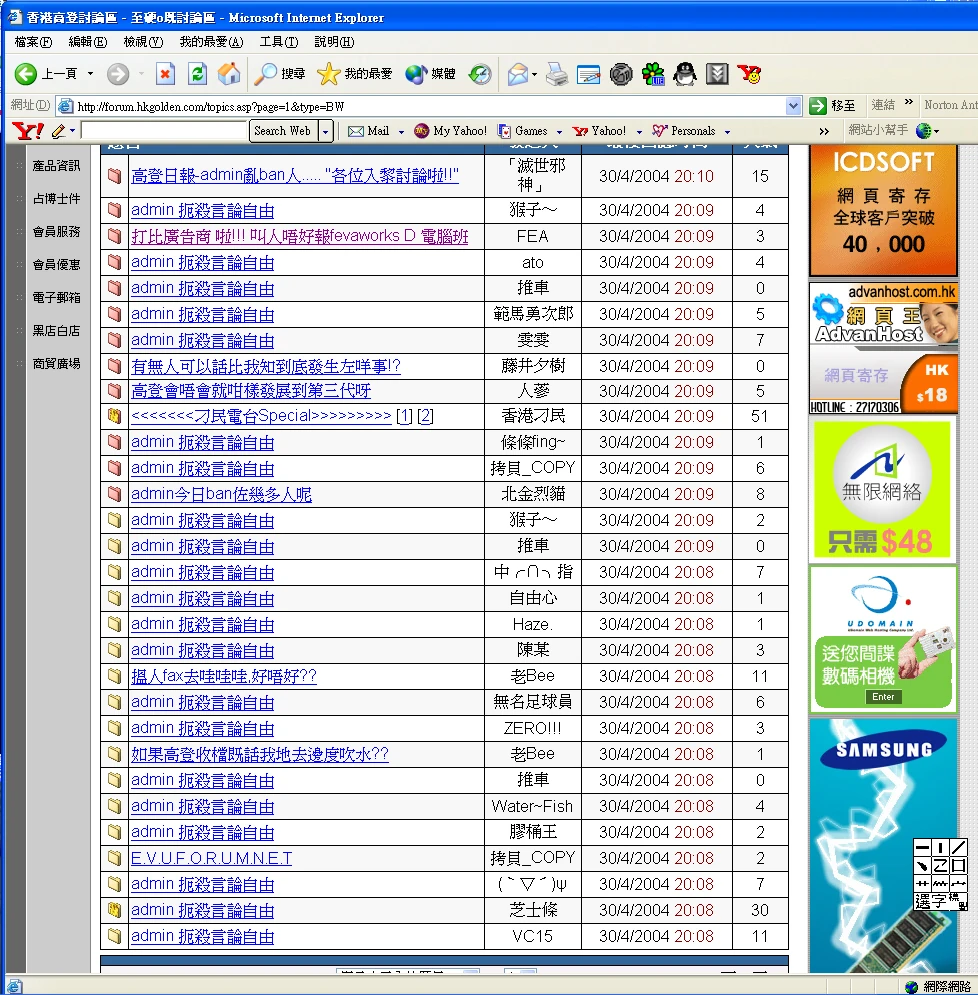Open the 檔案(F) menu

tap(33, 42)
